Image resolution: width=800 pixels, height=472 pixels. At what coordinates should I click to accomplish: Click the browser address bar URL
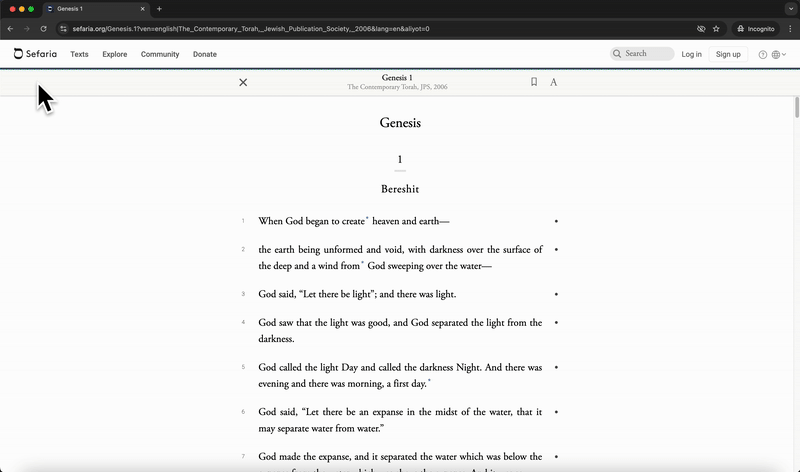(x=251, y=29)
